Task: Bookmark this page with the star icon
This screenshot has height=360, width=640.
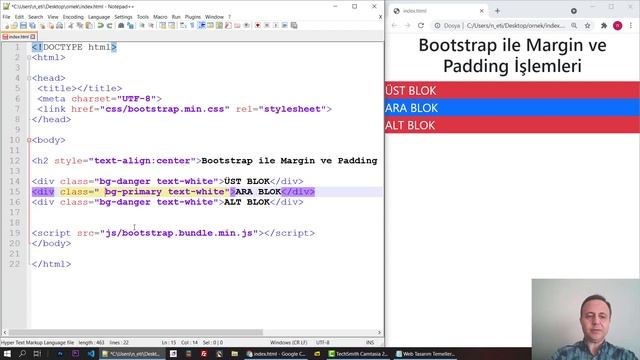Action: pyautogui.click(x=587, y=25)
